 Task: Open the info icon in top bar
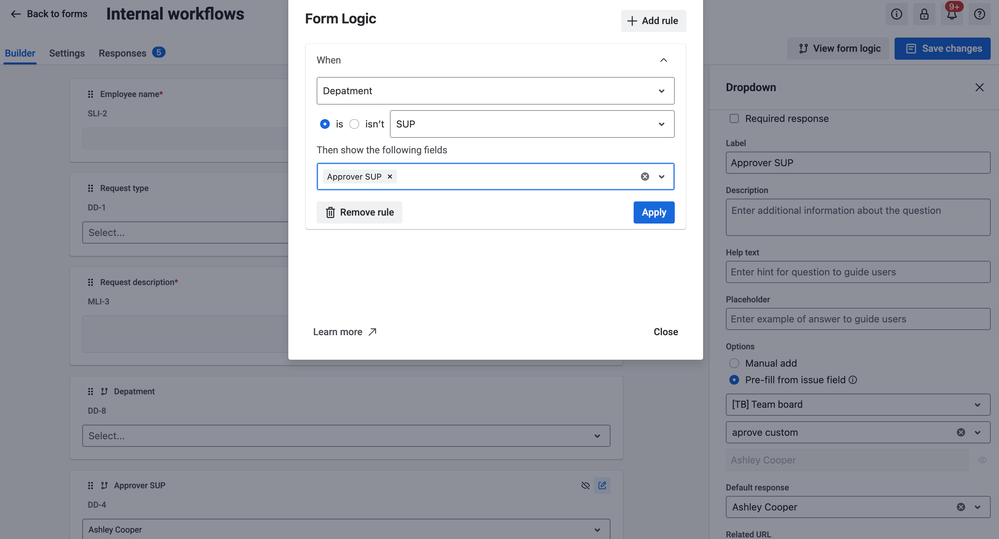896,14
